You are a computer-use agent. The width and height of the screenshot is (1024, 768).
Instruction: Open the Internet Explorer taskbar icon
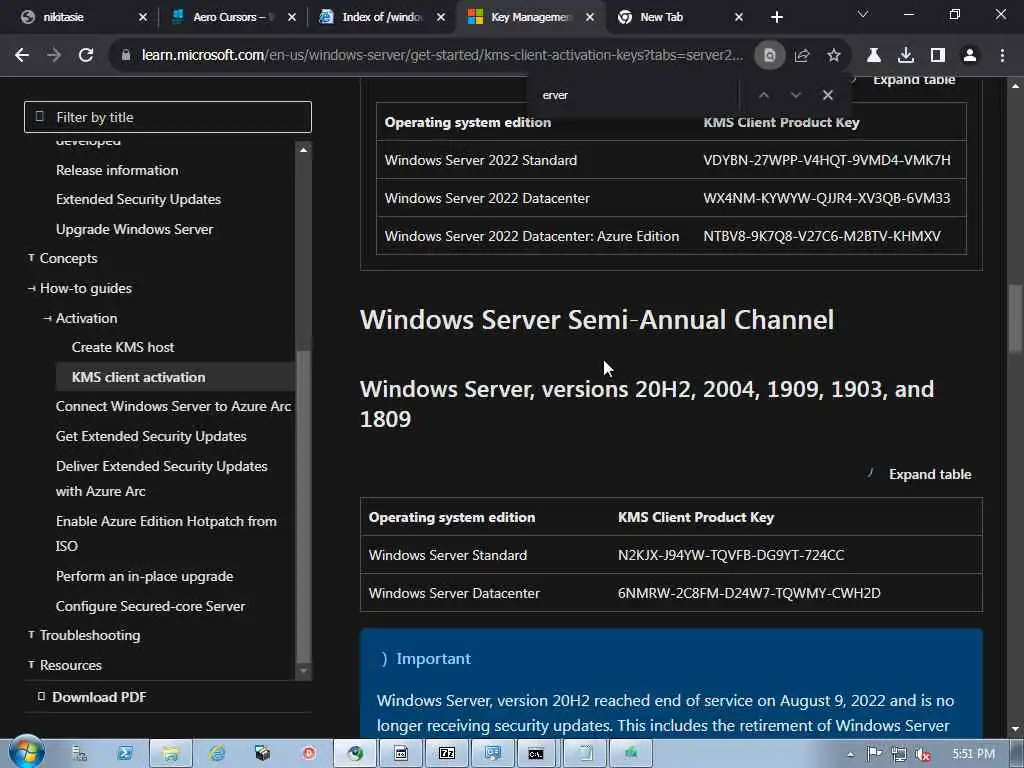tap(217, 754)
